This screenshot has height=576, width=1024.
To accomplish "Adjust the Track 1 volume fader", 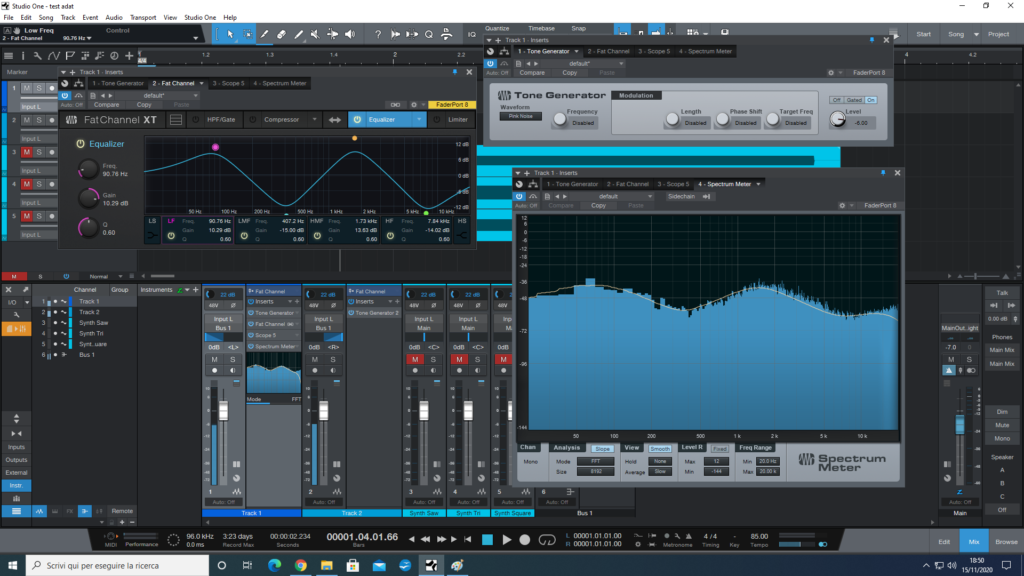I will coord(223,412).
